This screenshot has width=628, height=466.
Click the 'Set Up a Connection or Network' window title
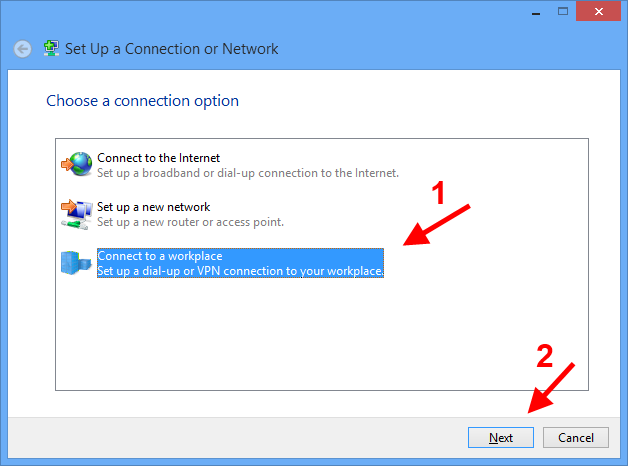tap(171, 49)
